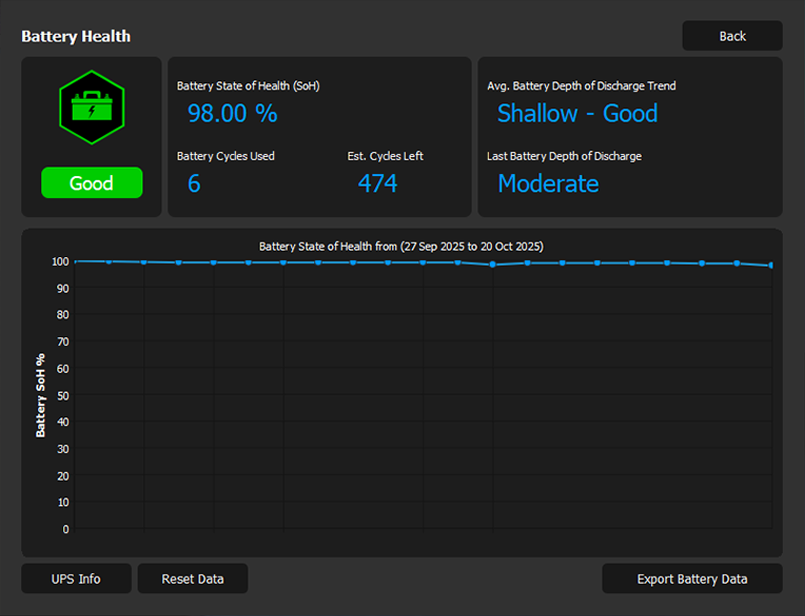Image resolution: width=805 pixels, height=616 pixels.
Task: Select the 98.00 % State of Health value
Action: coord(232,114)
